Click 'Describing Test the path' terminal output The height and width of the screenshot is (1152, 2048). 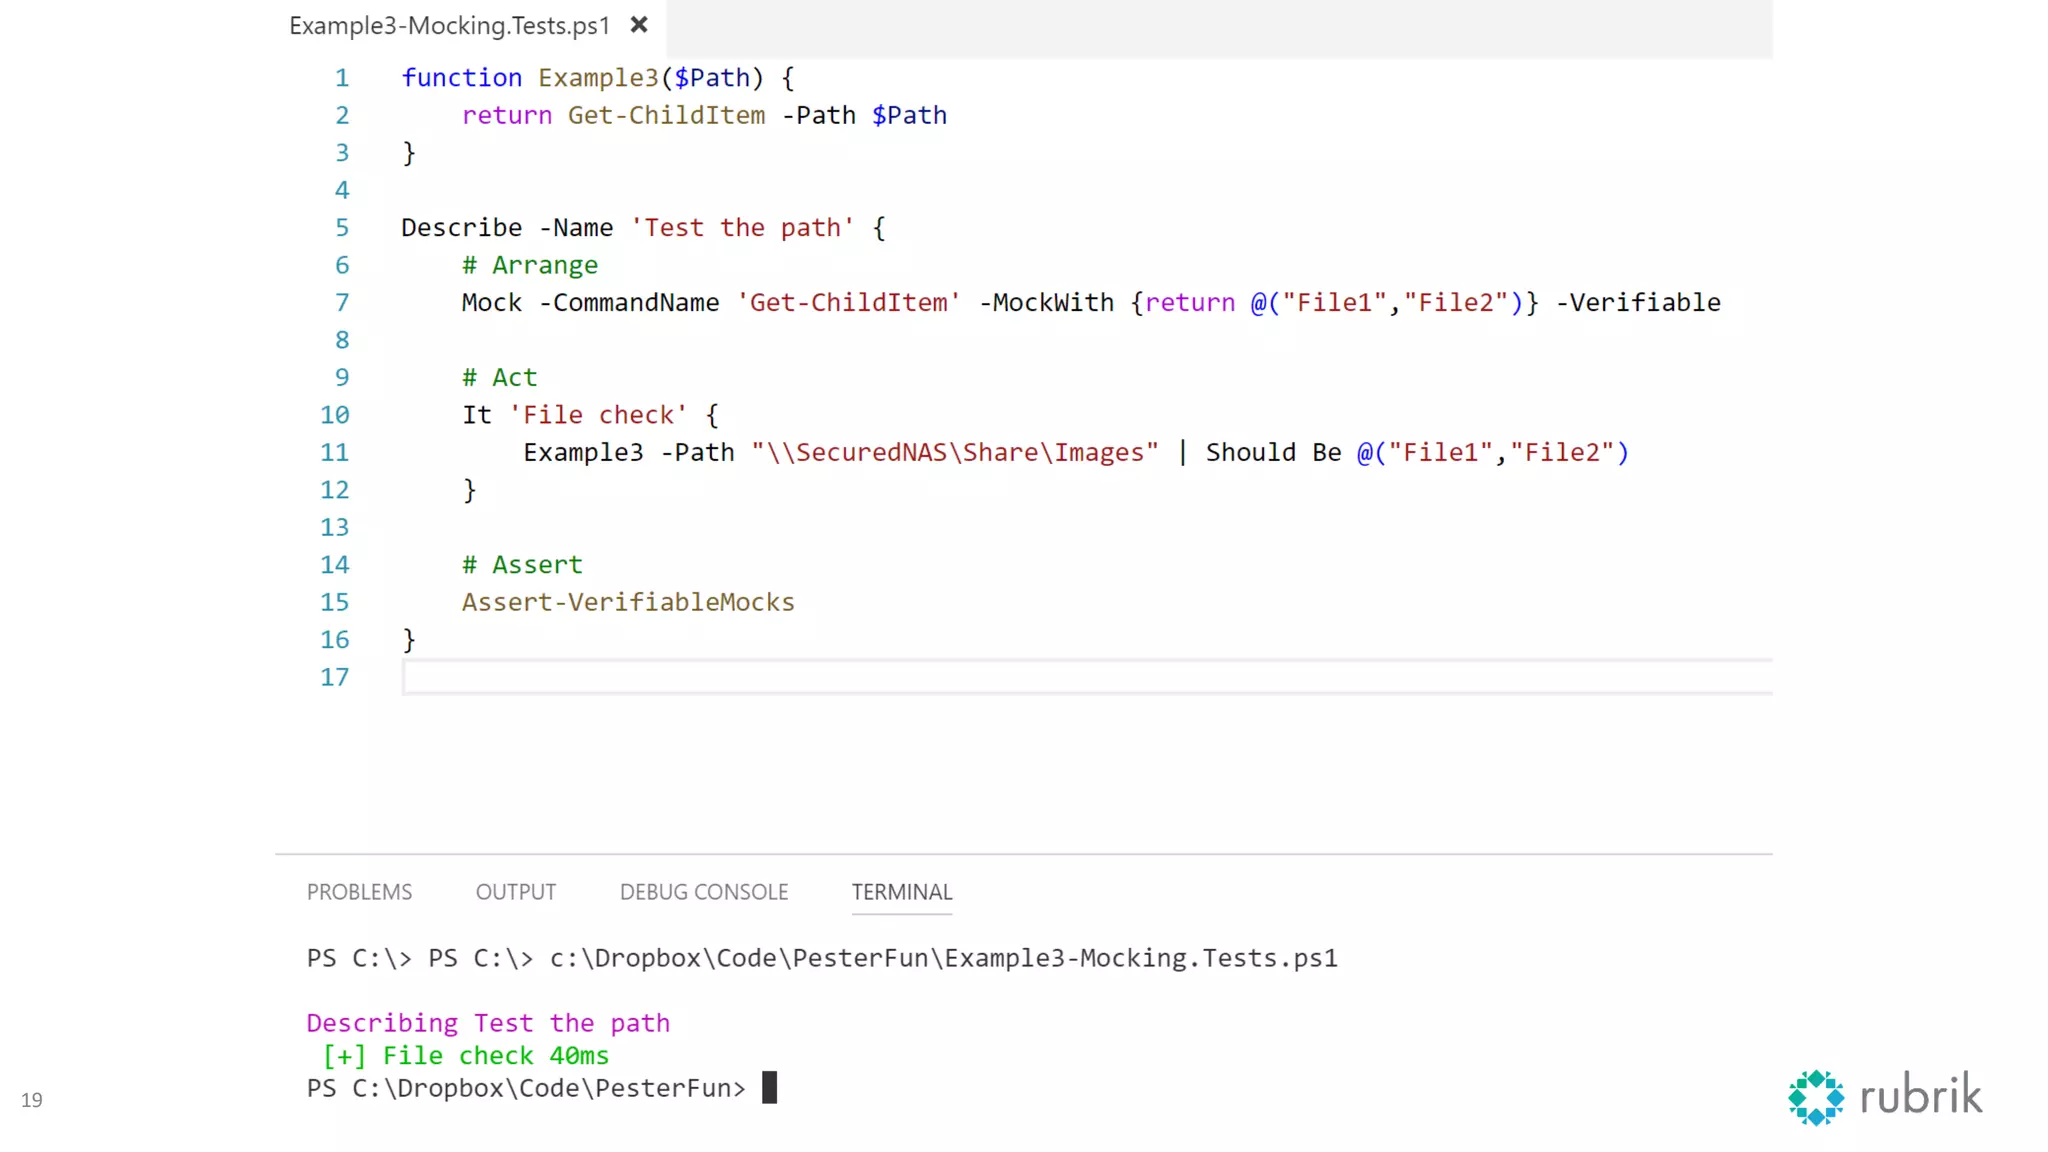click(488, 1023)
